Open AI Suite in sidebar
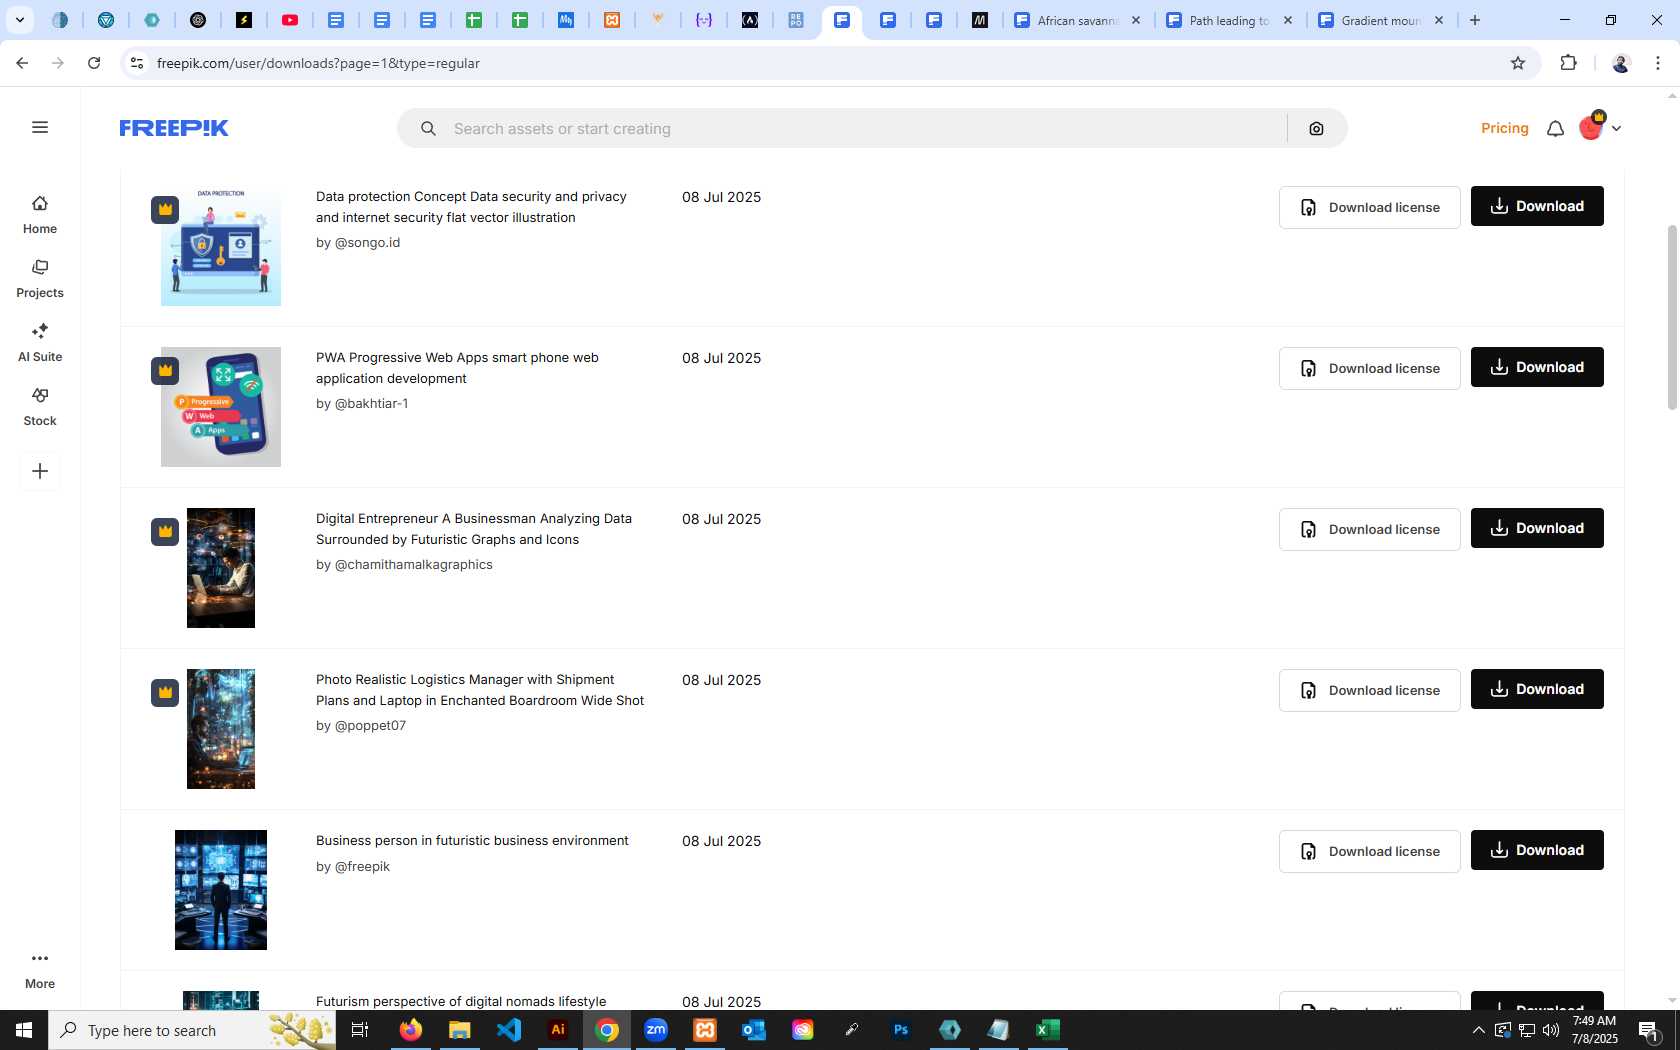 point(40,343)
